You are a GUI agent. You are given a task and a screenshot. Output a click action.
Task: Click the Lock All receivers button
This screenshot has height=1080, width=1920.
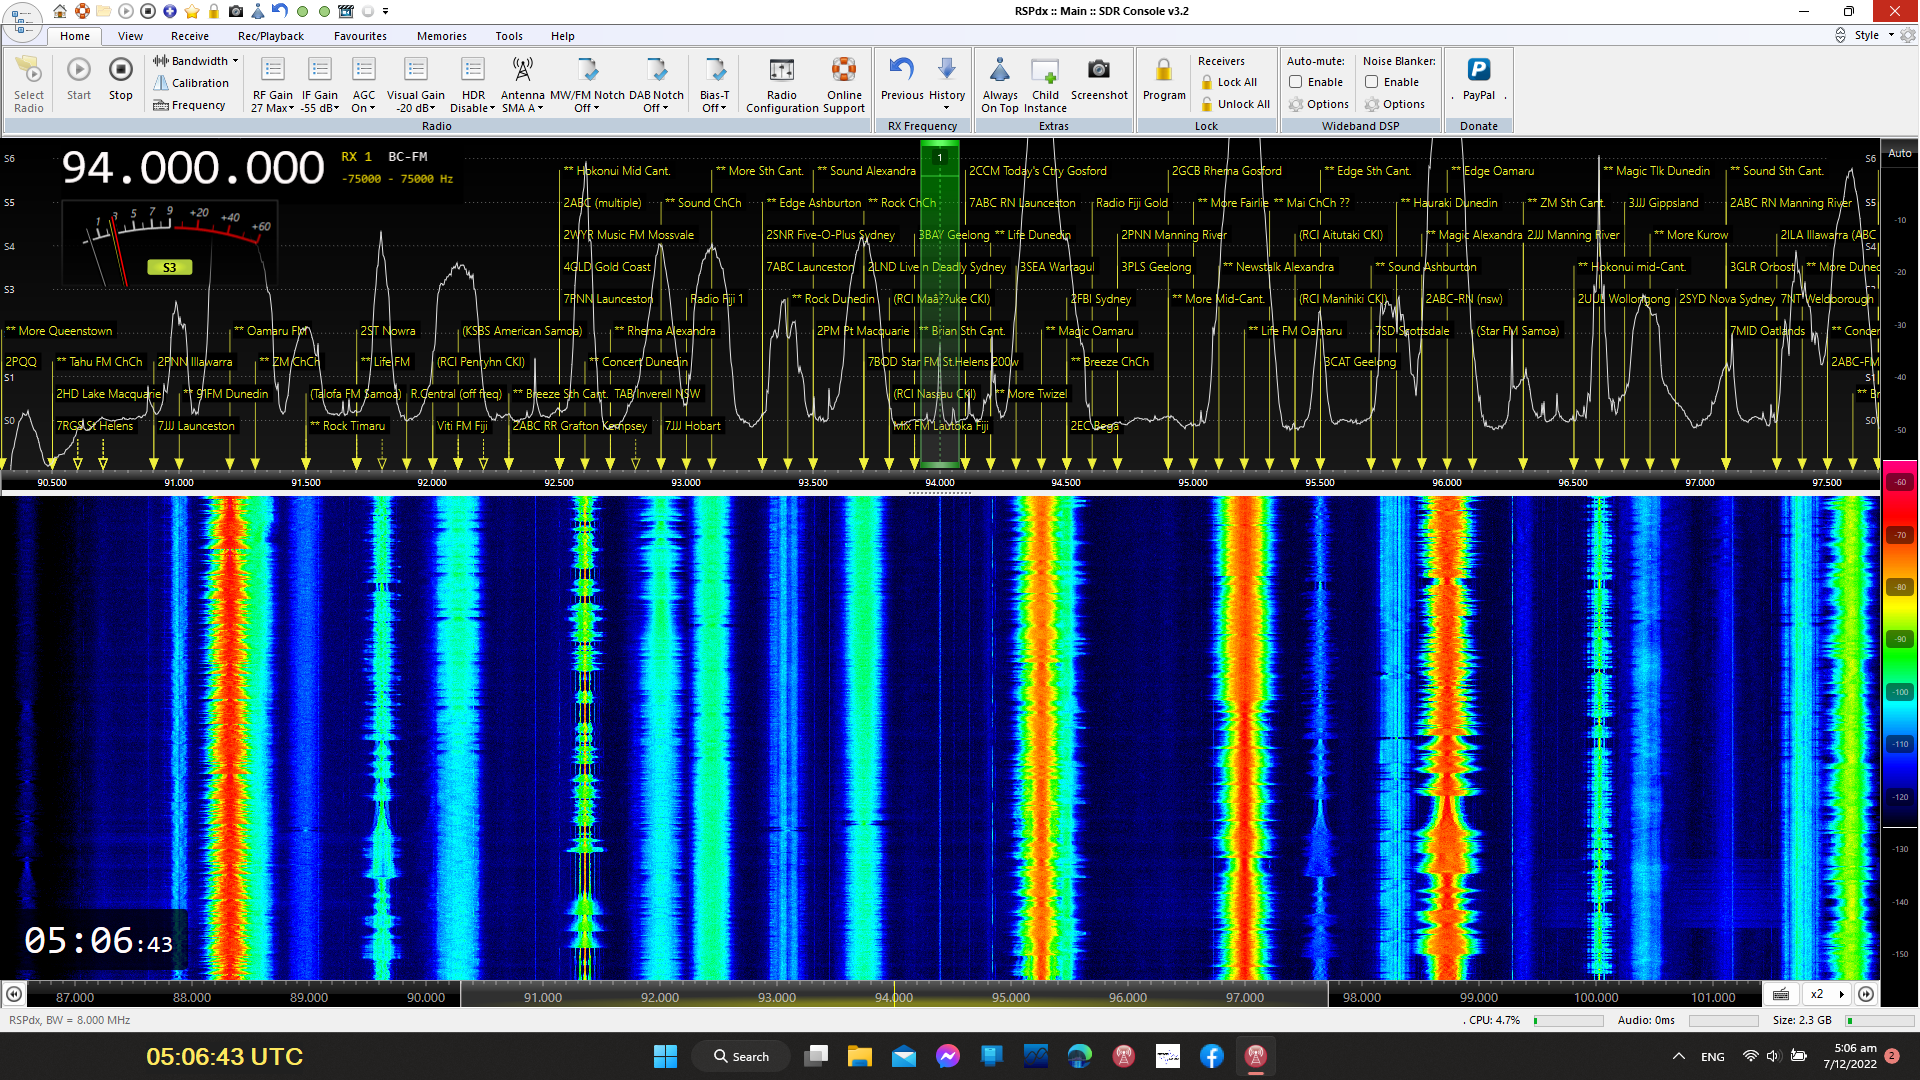click(1236, 82)
